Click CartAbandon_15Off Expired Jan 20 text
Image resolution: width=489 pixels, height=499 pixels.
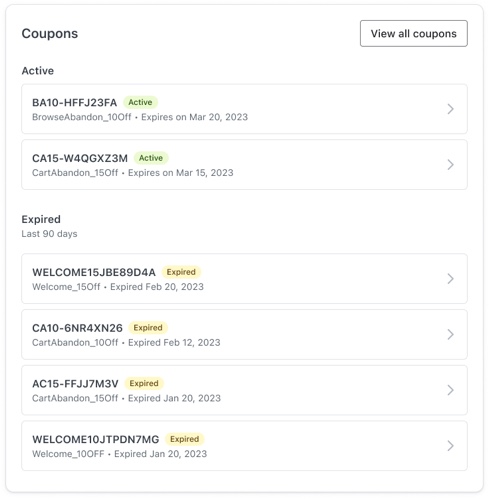point(126,398)
